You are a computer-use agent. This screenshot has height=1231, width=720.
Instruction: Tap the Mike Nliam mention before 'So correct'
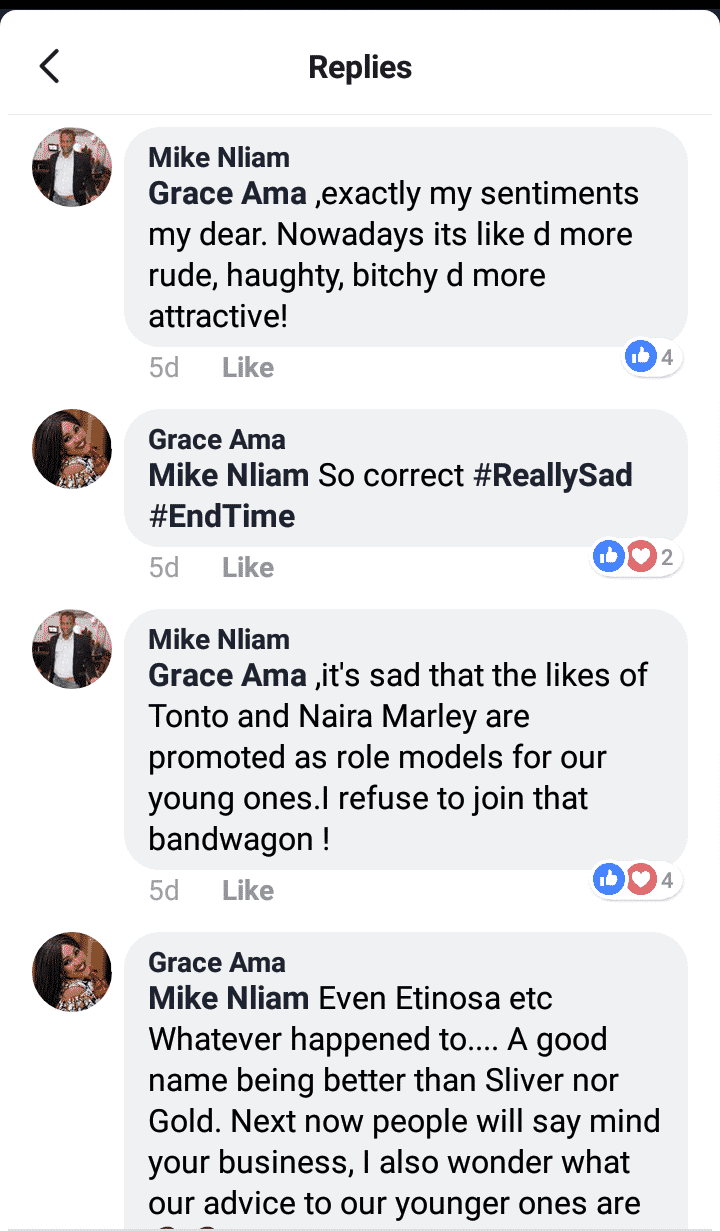pyautogui.click(x=228, y=475)
